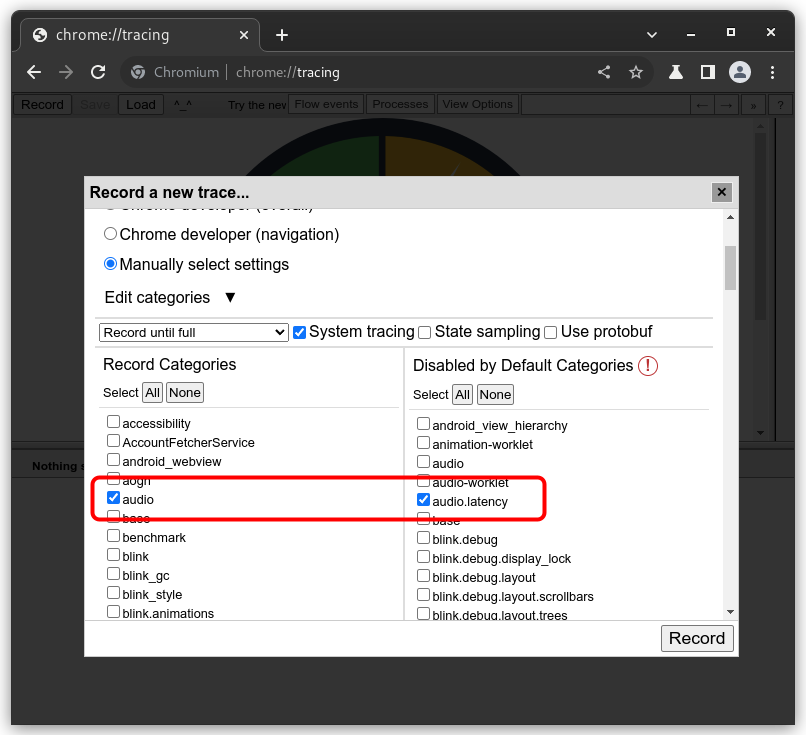Reload the chrome://tracing page
The height and width of the screenshot is (735, 806).
point(98,72)
